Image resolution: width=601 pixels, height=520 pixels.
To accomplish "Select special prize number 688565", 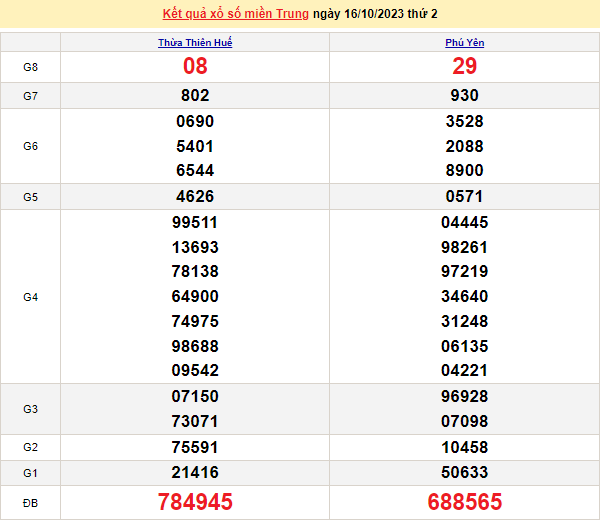I will tap(465, 502).
